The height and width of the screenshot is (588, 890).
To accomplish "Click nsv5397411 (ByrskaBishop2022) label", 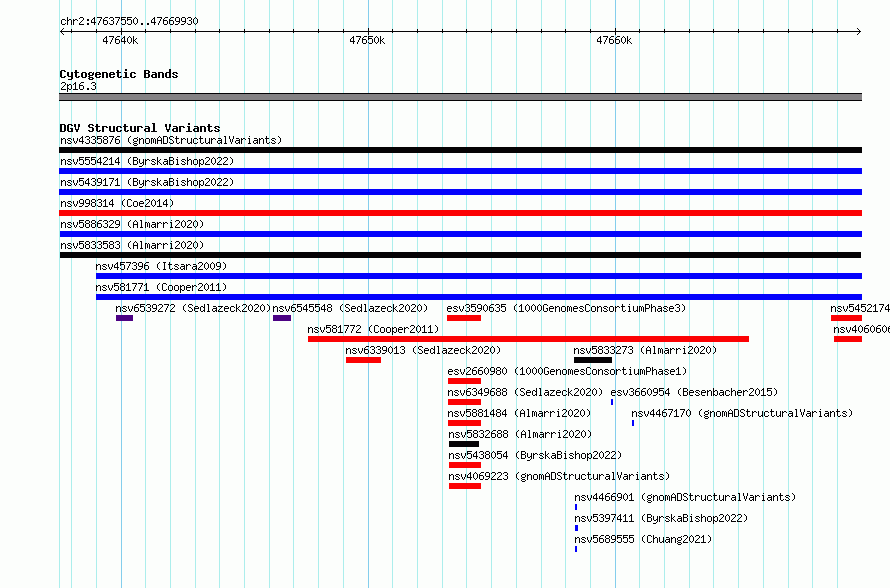I will pyautogui.click(x=661, y=518).
